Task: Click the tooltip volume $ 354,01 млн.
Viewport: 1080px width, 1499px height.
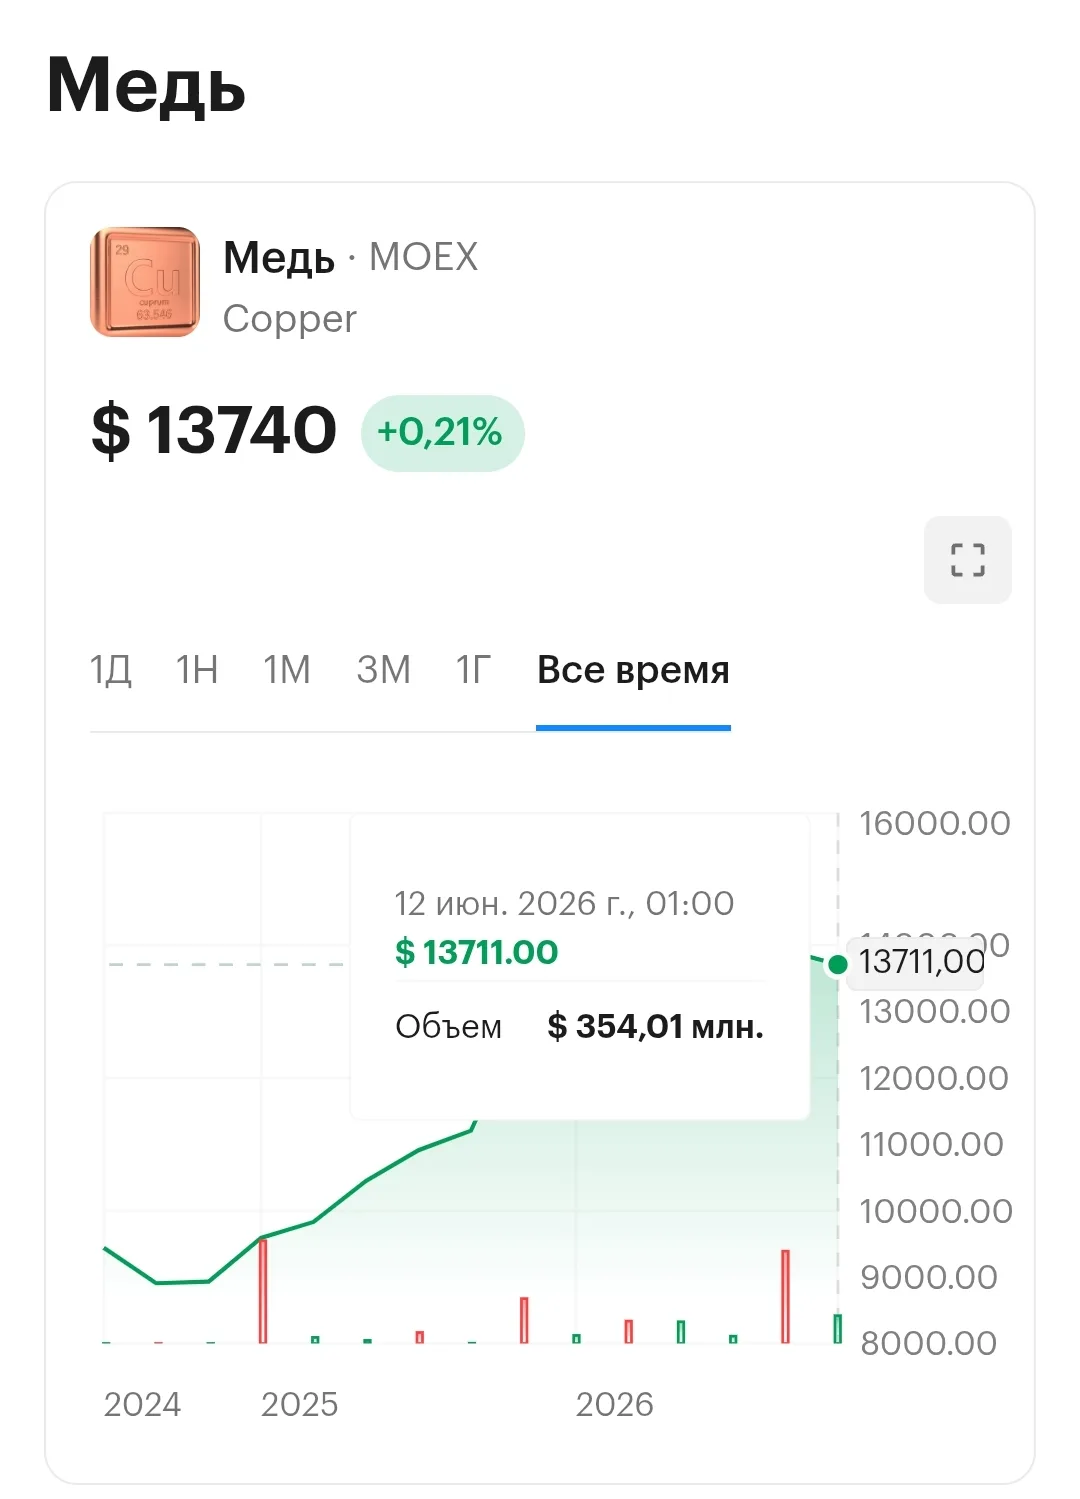Action: pos(655,1026)
